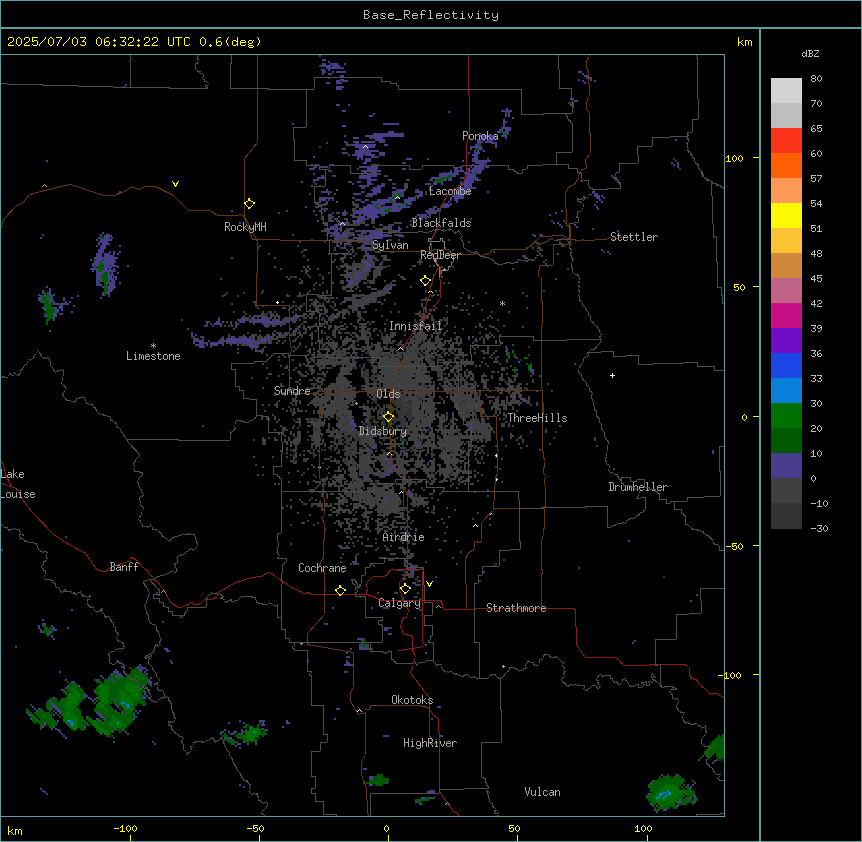This screenshot has width=862, height=842.
Task: Click the Lacombe city label
Action: click(x=450, y=191)
